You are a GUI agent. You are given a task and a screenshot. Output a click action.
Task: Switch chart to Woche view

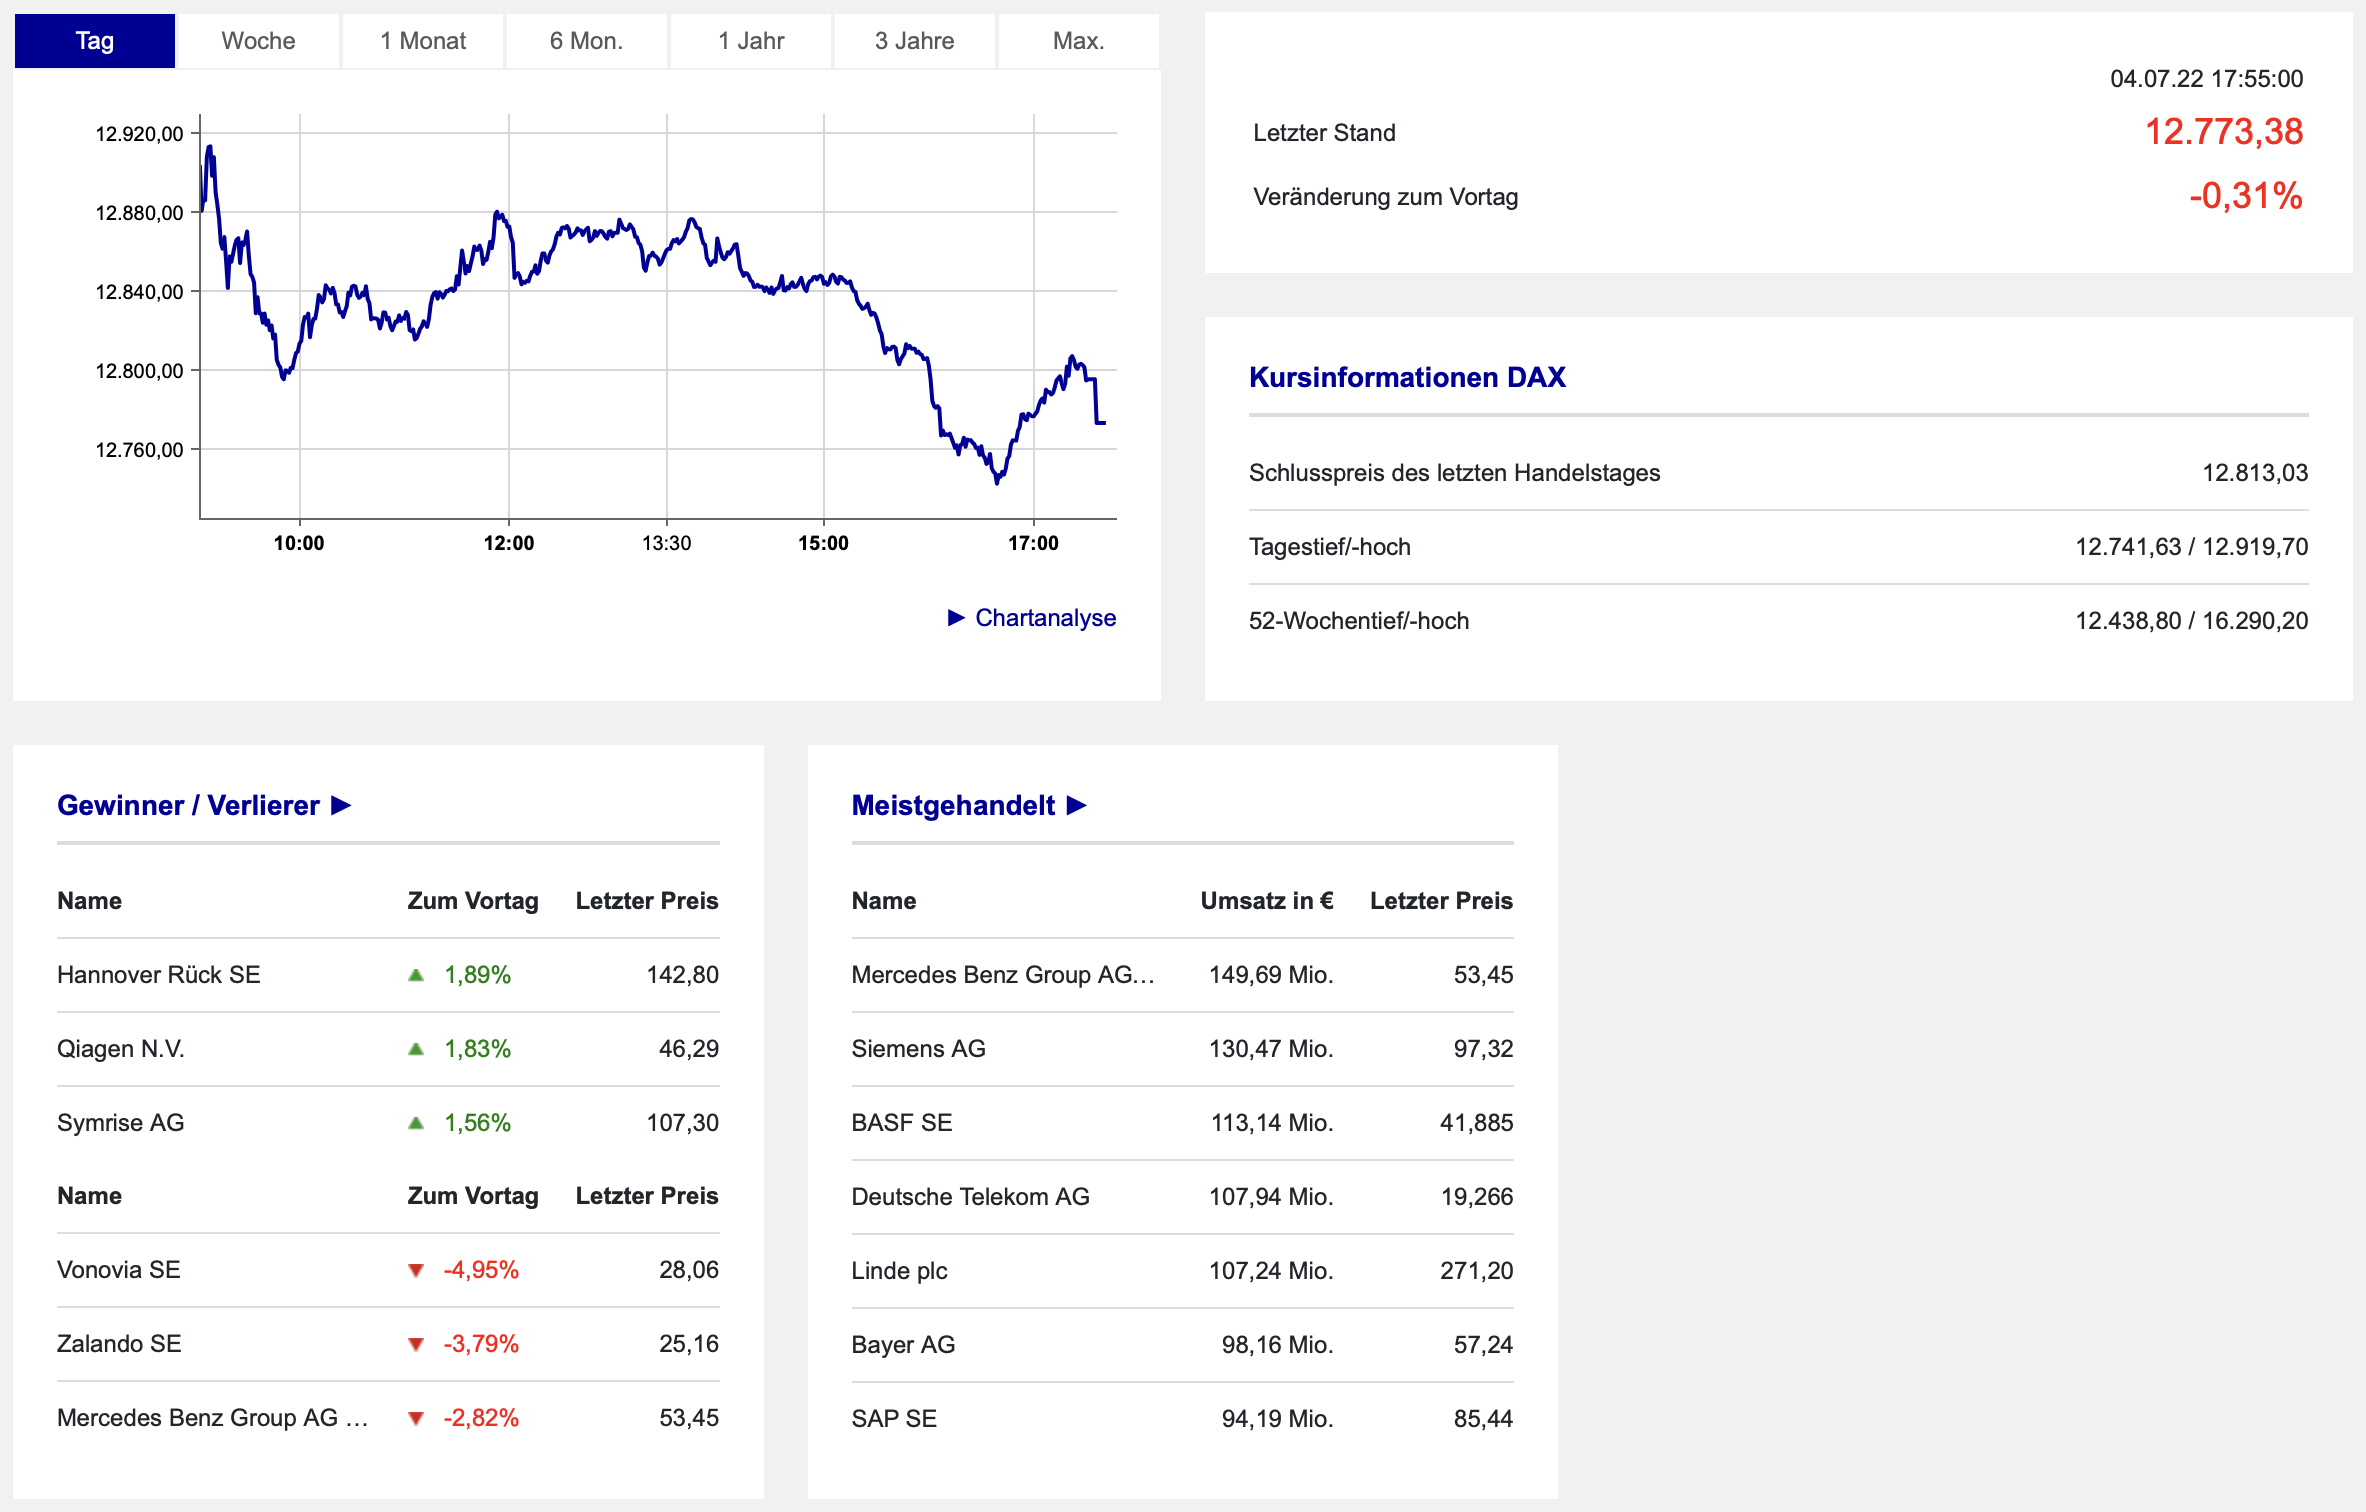point(258,41)
